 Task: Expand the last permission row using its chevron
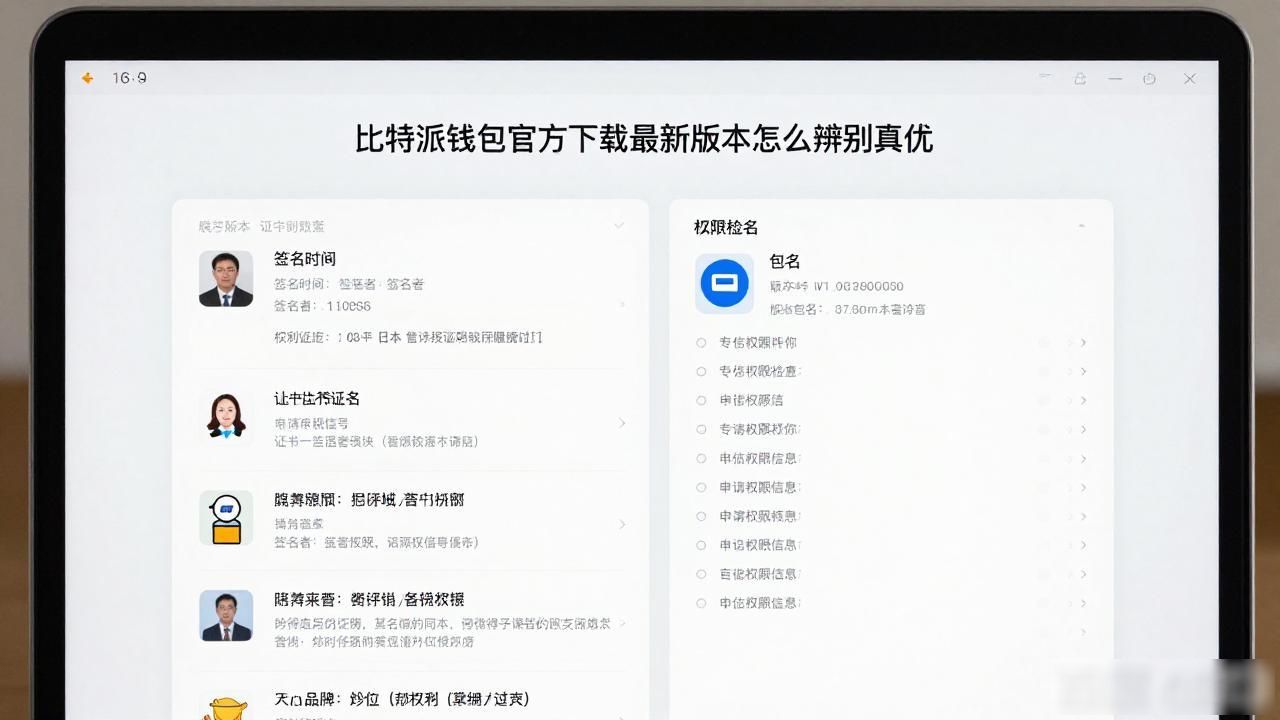click(1083, 604)
